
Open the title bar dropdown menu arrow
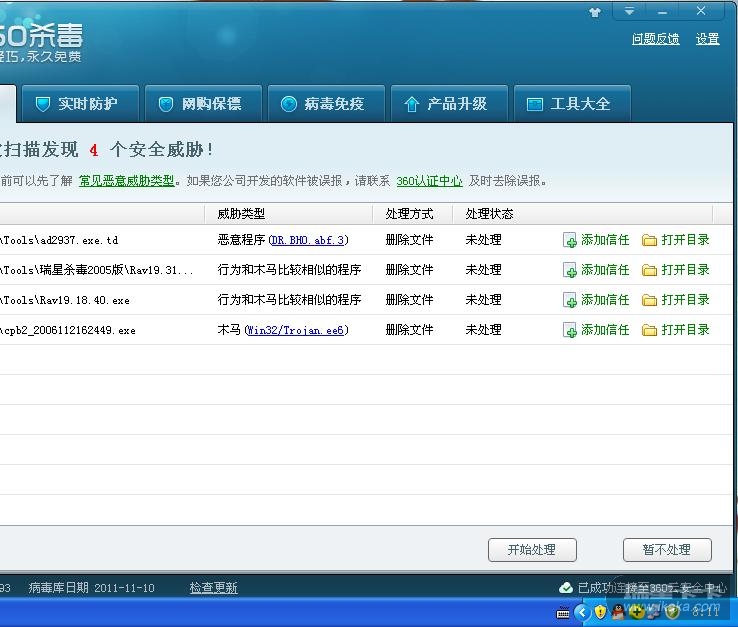click(629, 12)
